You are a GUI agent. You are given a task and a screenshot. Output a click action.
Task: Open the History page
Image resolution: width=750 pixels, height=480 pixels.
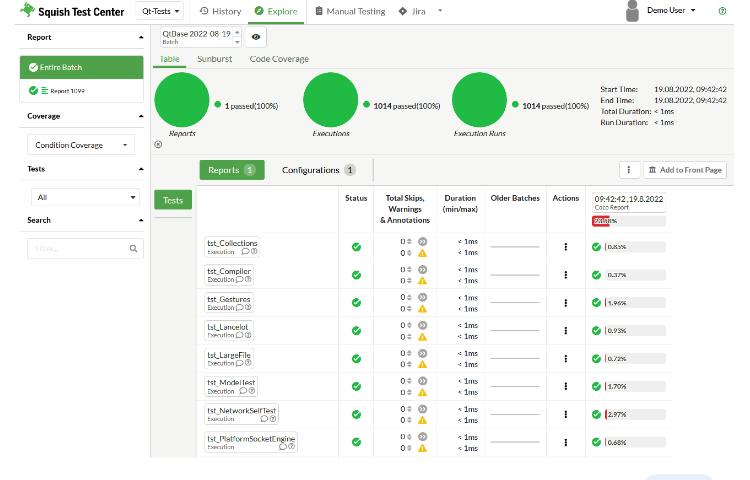221,11
